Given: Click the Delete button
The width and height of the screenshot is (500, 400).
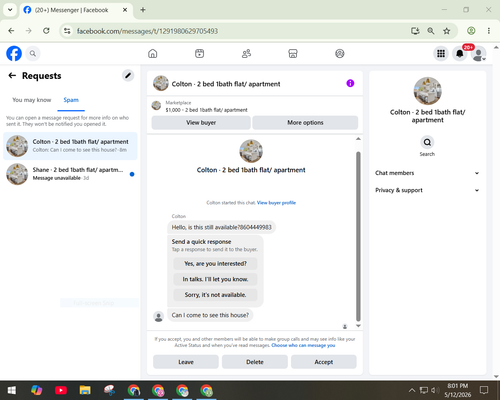Looking at the screenshot, I should (255, 362).
